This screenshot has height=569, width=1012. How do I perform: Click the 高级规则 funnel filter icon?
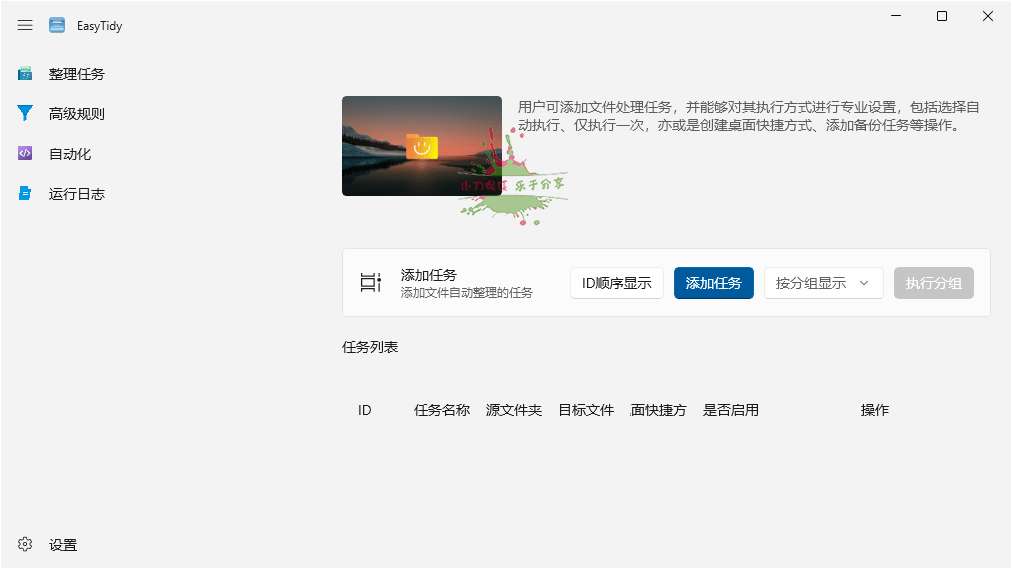pyautogui.click(x=25, y=114)
